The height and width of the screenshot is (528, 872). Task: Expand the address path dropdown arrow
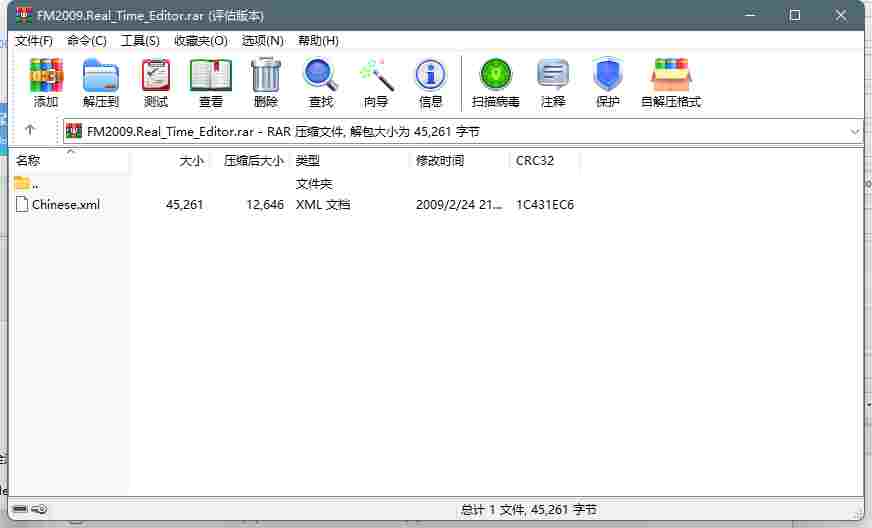click(854, 132)
